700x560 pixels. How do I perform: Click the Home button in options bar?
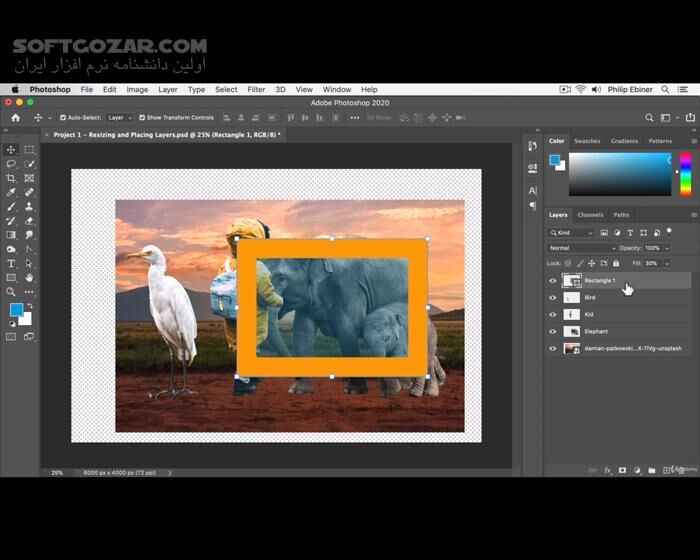(x=16, y=118)
